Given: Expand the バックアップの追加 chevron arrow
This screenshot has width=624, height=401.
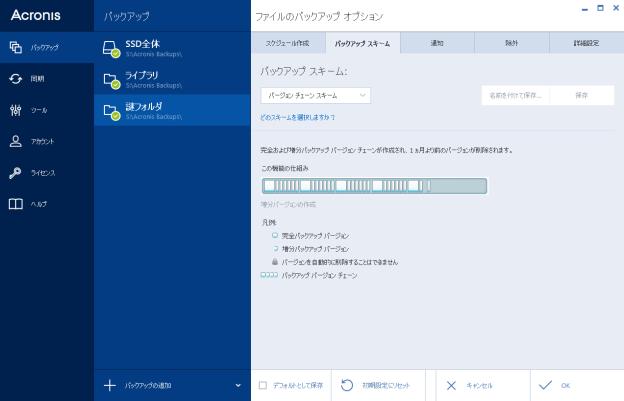Looking at the screenshot, I should [x=238, y=385].
